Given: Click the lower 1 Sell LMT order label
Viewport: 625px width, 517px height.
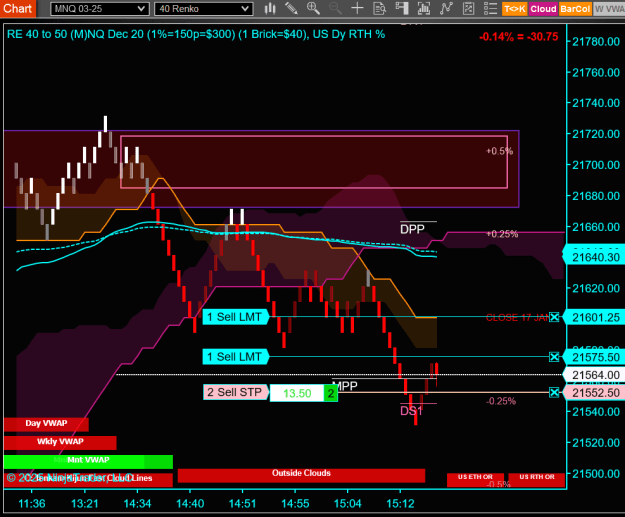Looking at the screenshot, I should pyautogui.click(x=236, y=357).
